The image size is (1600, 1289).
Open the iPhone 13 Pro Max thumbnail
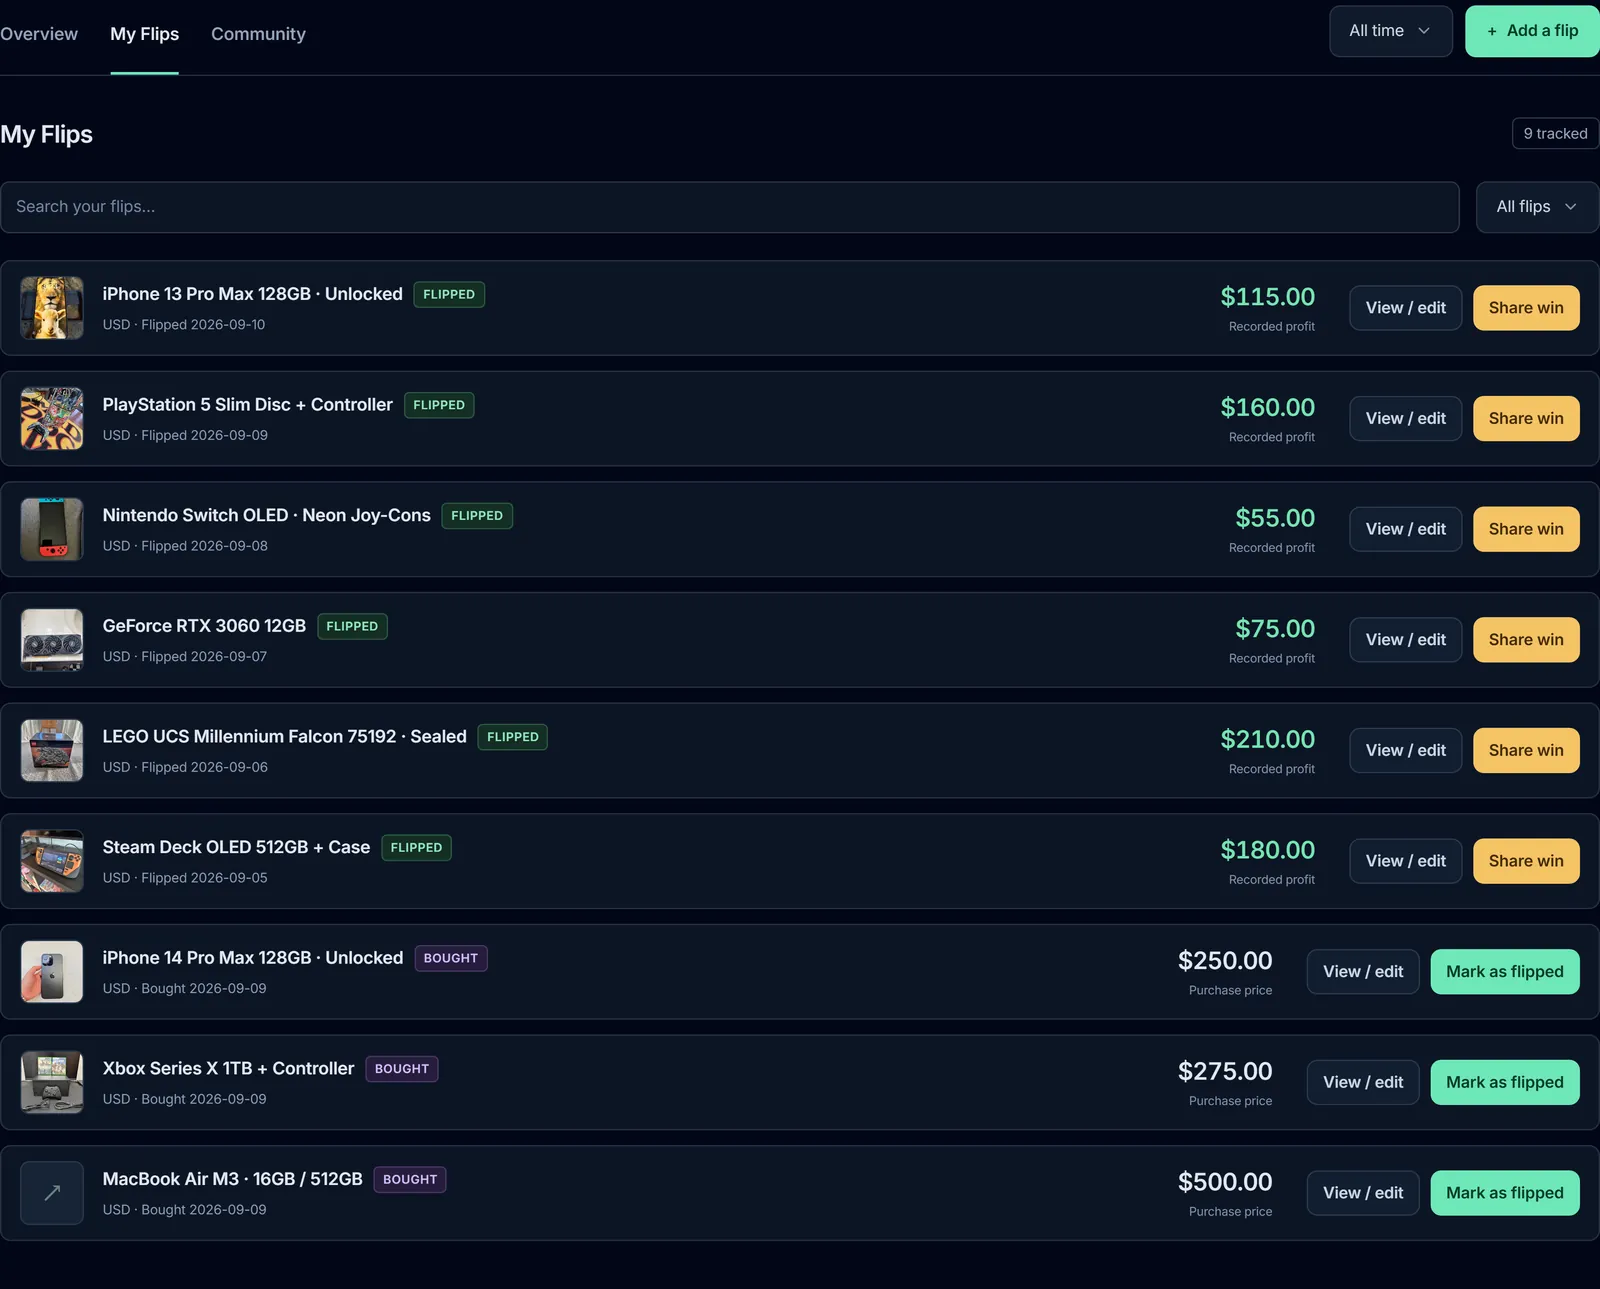[52, 308]
